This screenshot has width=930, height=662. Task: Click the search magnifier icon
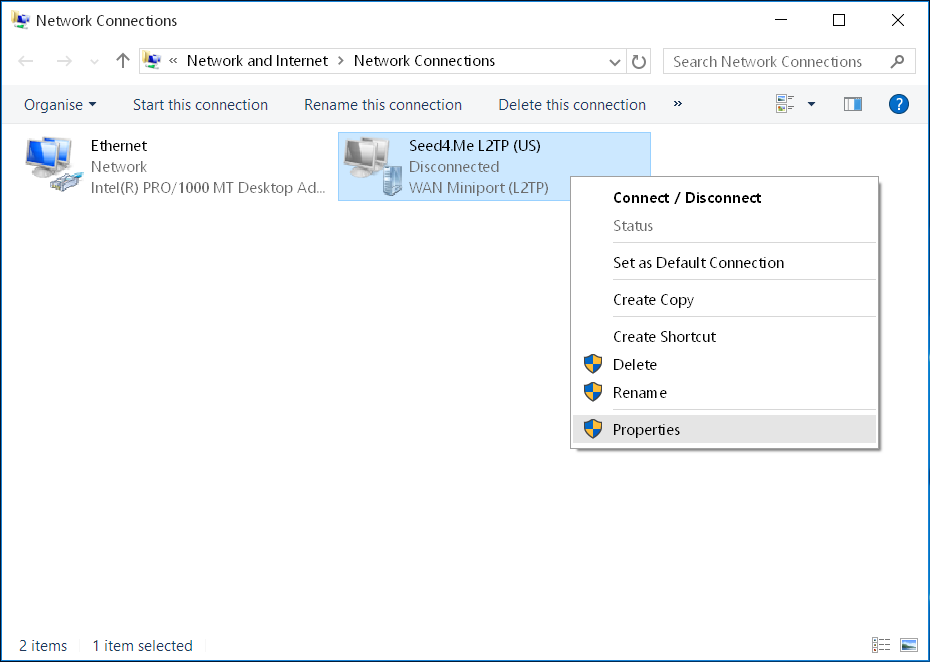tap(898, 61)
